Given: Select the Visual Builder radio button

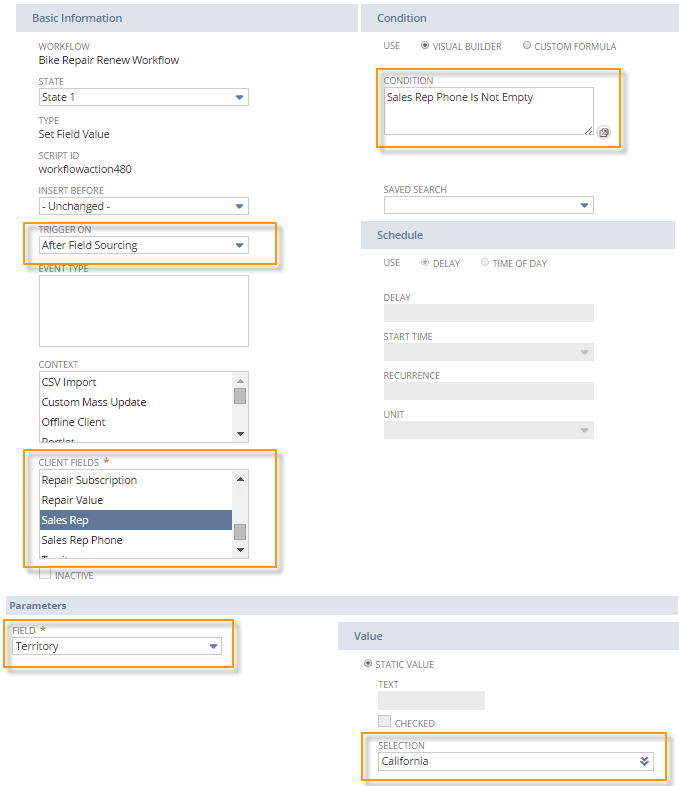Looking at the screenshot, I should click(x=425, y=46).
